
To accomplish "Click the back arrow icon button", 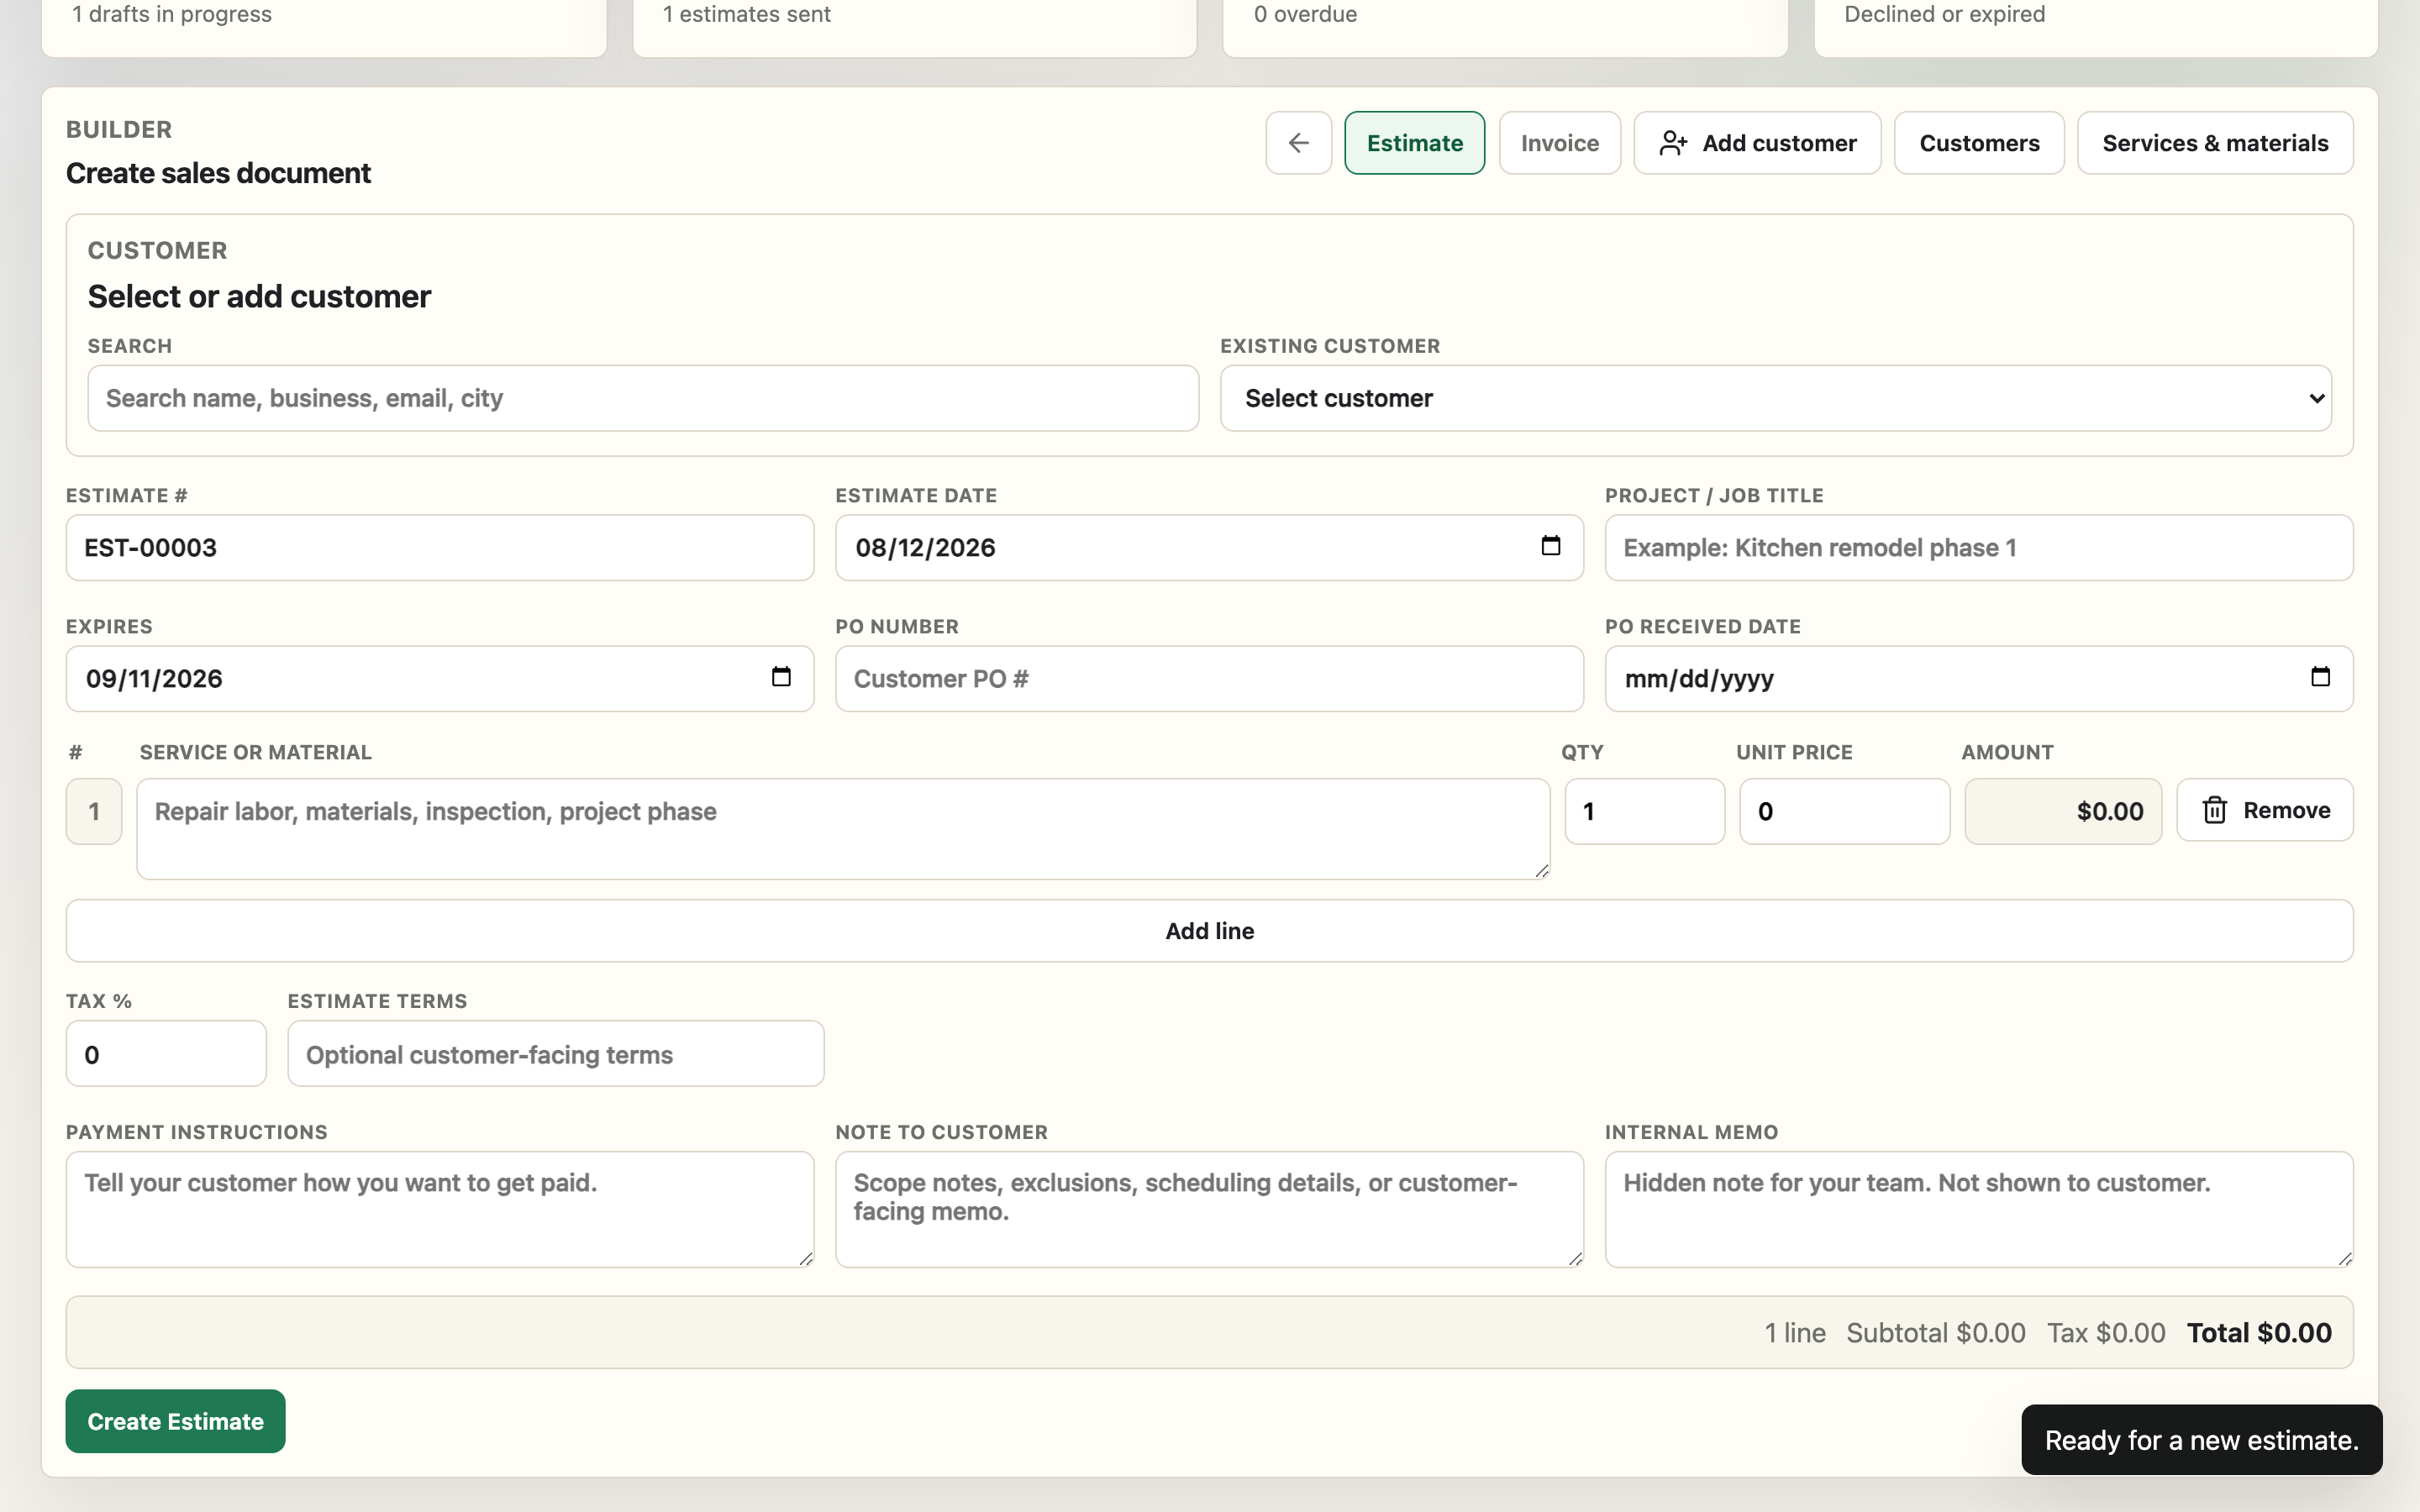I will [1298, 143].
